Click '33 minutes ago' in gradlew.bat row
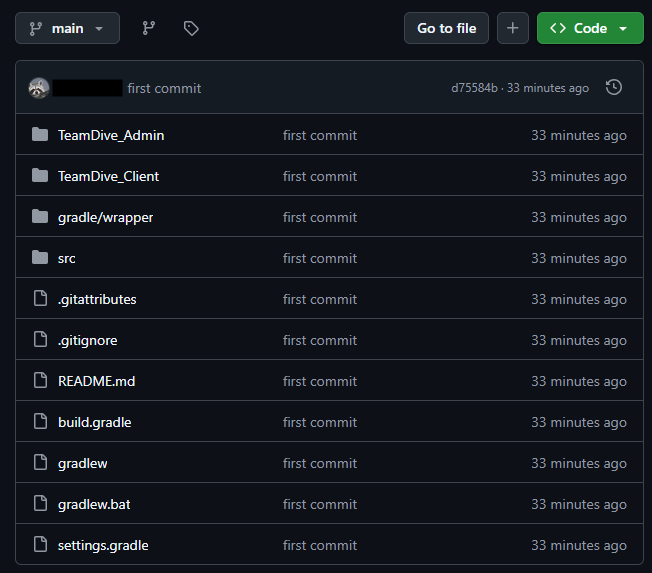Viewport: 652px width, 573px height. pos(579,505)
